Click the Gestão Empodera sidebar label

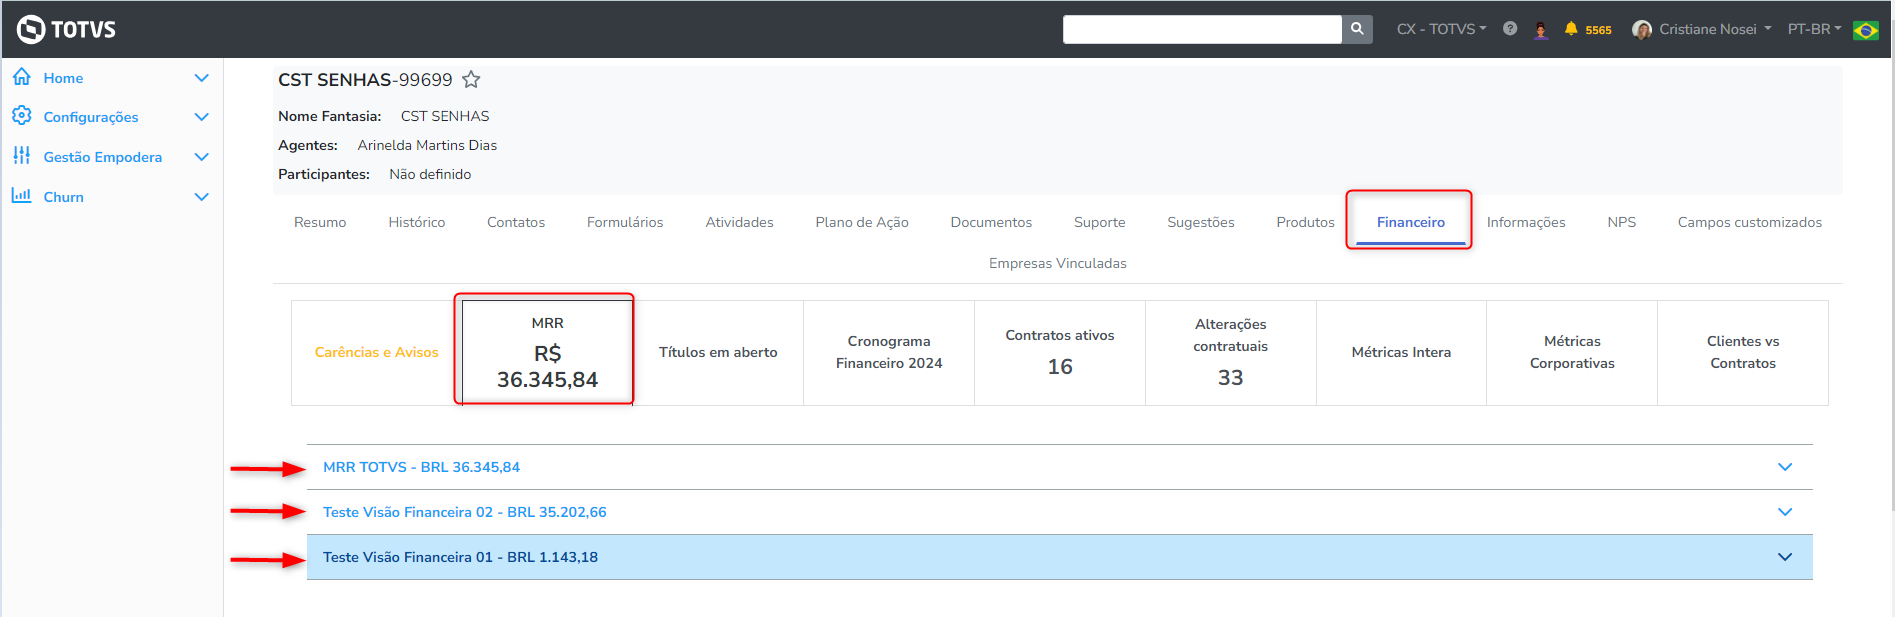point(103,157)
